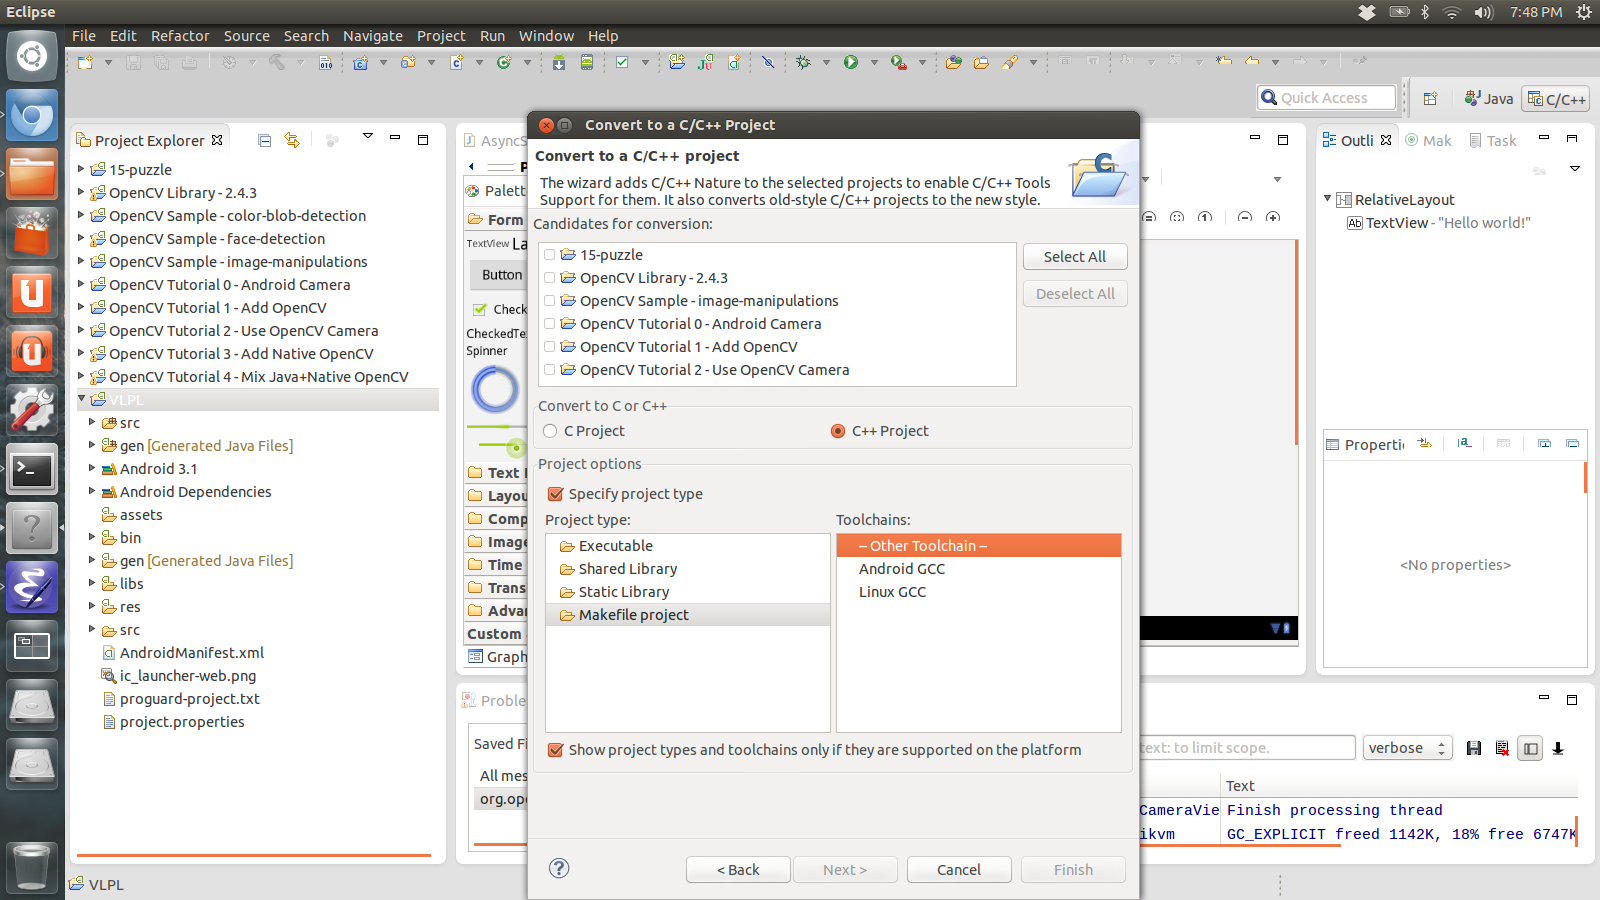The height and width of the screenshot is (900, 1600).
Task: Click the clear log icon in LogCat
Action: click(1502, 748)
